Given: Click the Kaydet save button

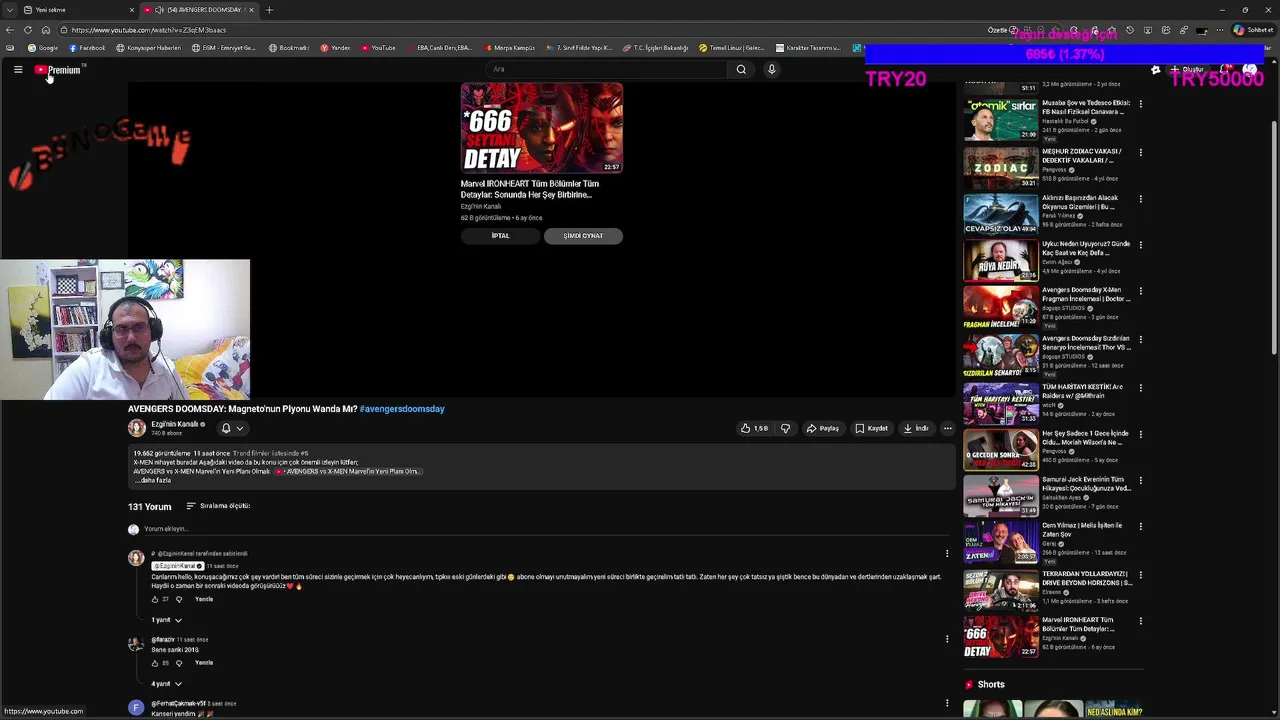Looking at the screenshot, I should tap(871, 428).
